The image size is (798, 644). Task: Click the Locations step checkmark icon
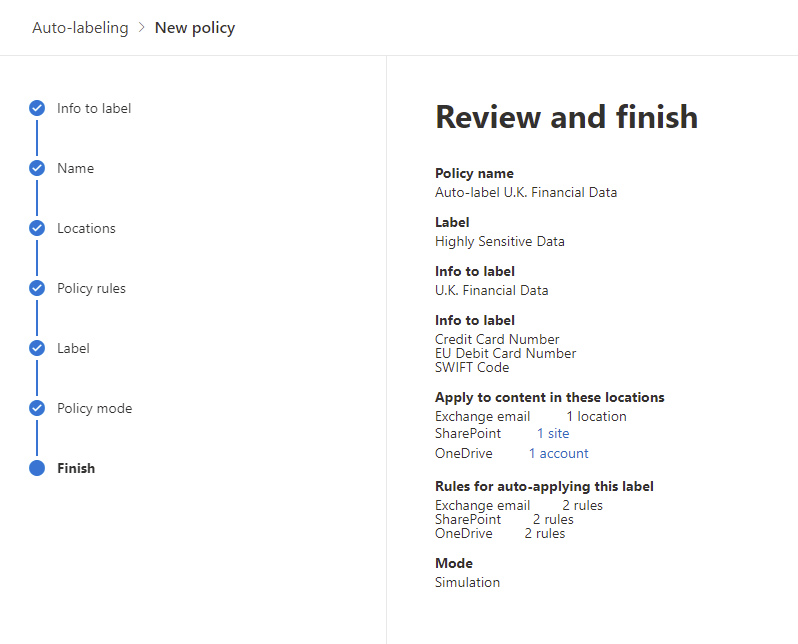[x=37, y=228]
